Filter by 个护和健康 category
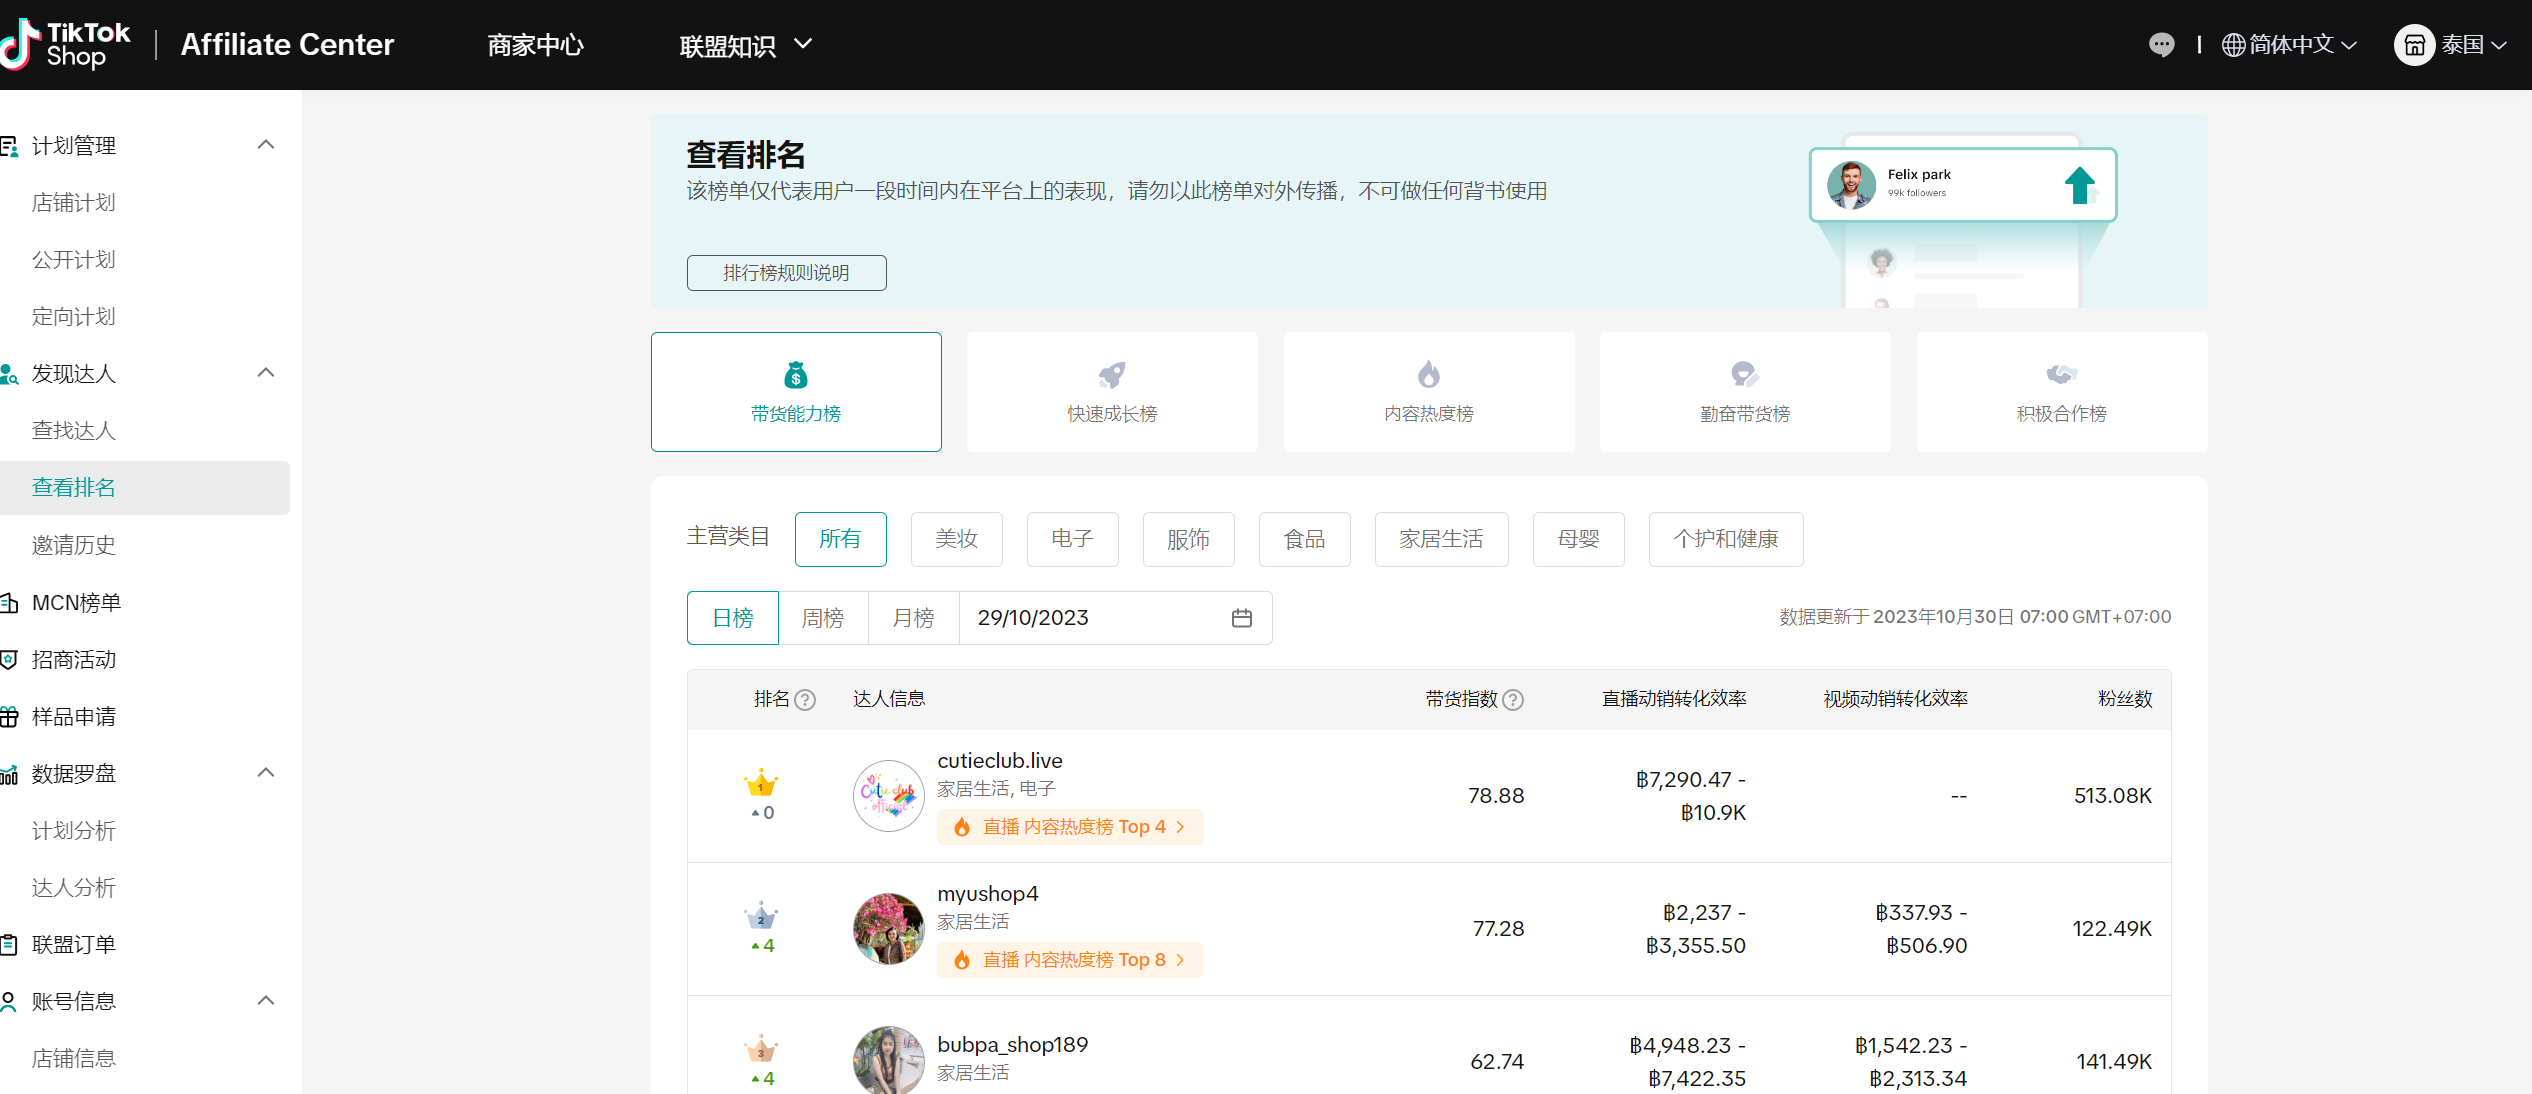 click(x=1725, y=539)
